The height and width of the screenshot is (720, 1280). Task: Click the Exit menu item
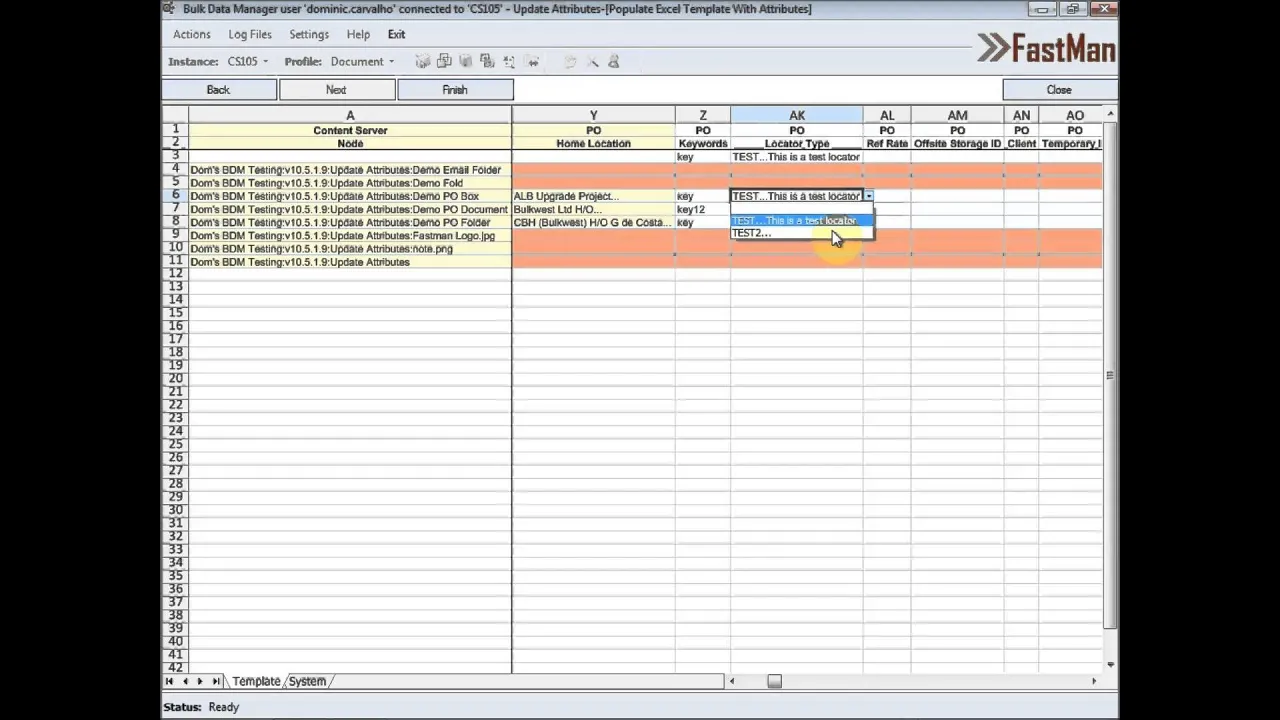tap(396, 34)
